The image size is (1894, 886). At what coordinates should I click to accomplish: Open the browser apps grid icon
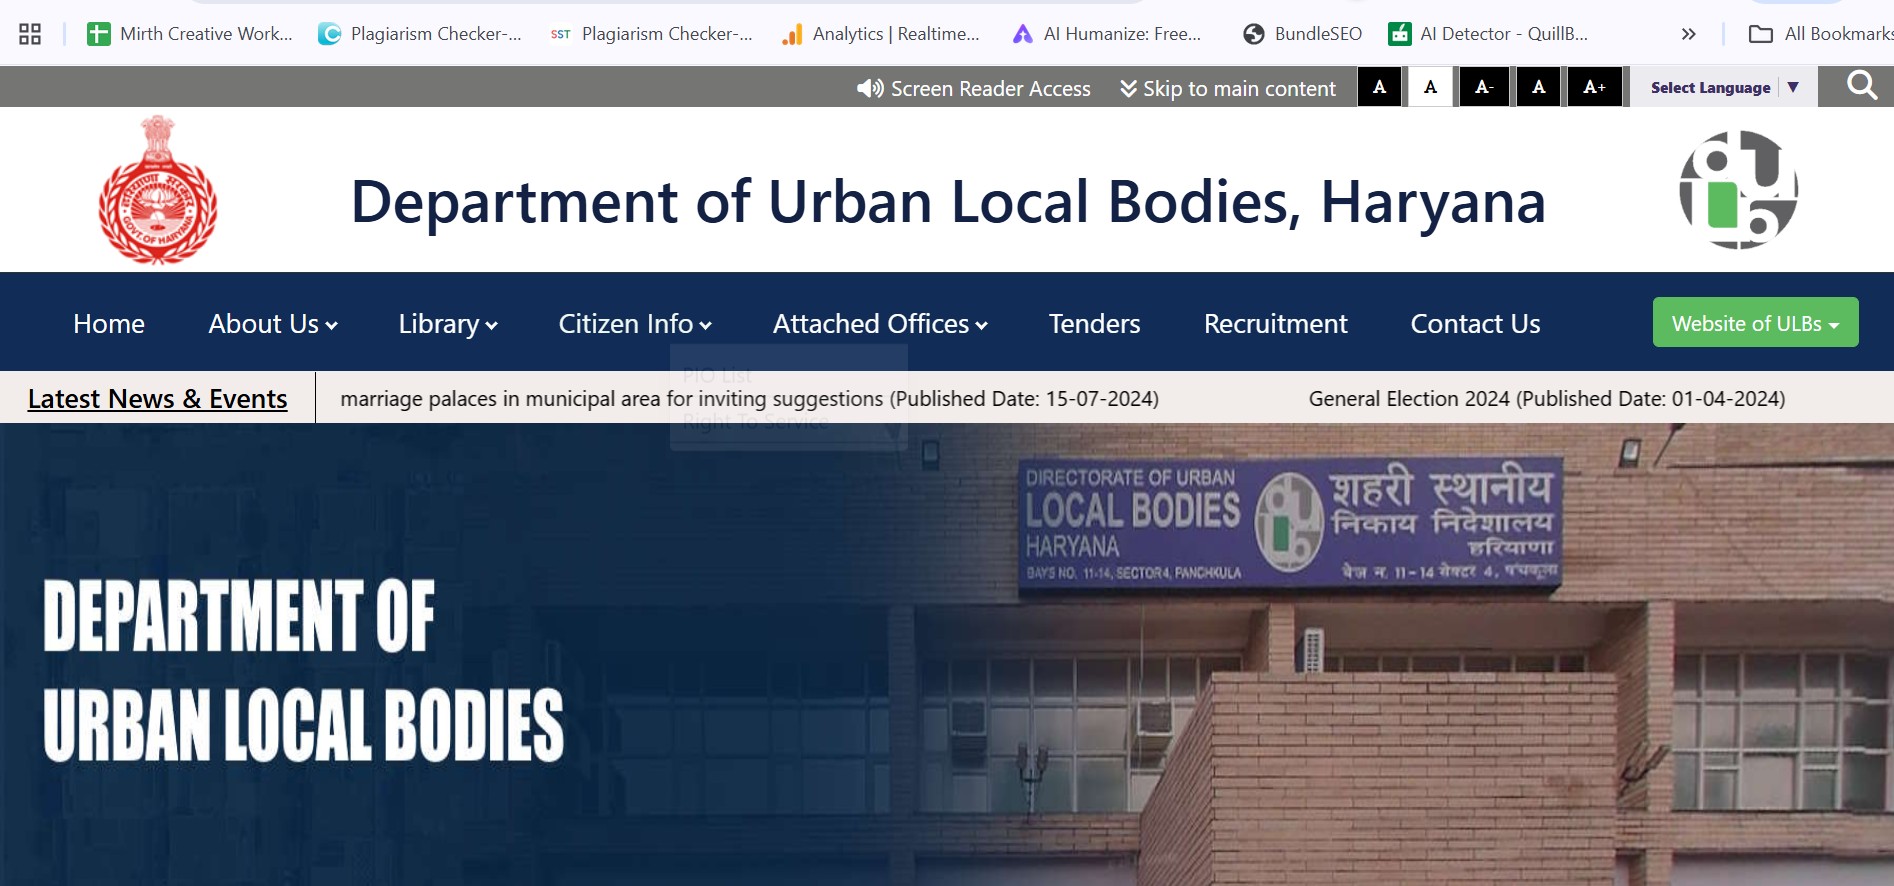coord(30,34)
